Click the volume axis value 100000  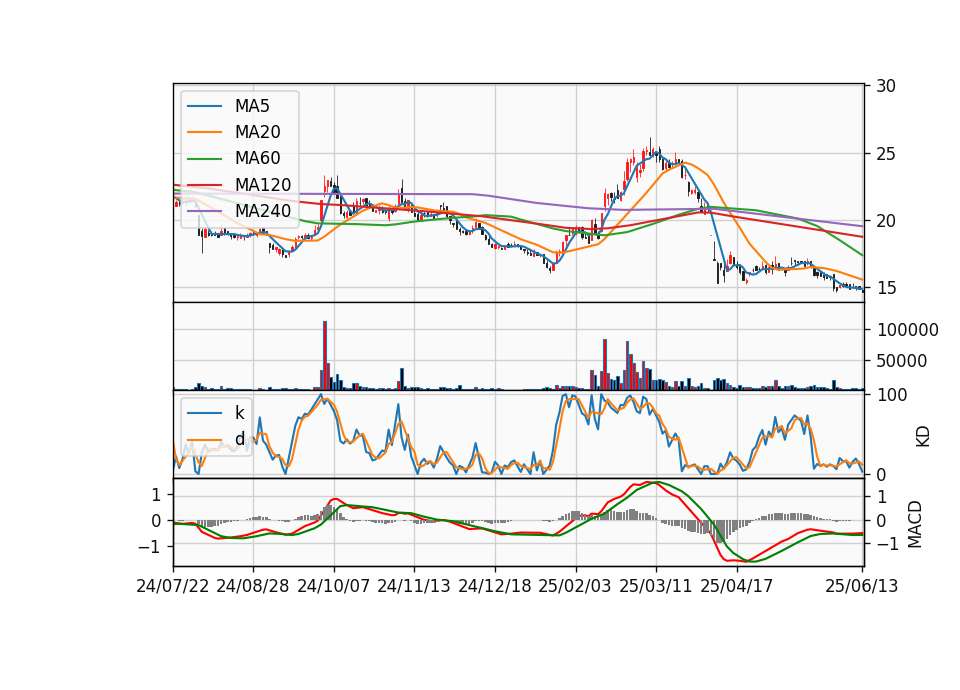point(907,330)
